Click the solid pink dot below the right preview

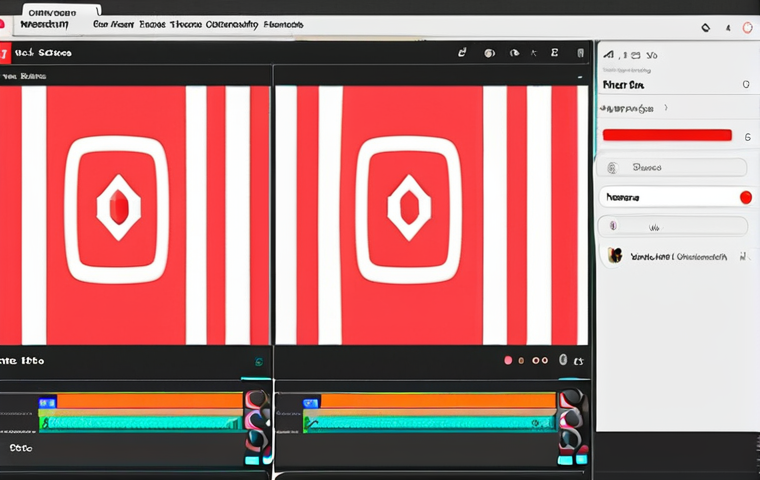click(x=508, y=360)
